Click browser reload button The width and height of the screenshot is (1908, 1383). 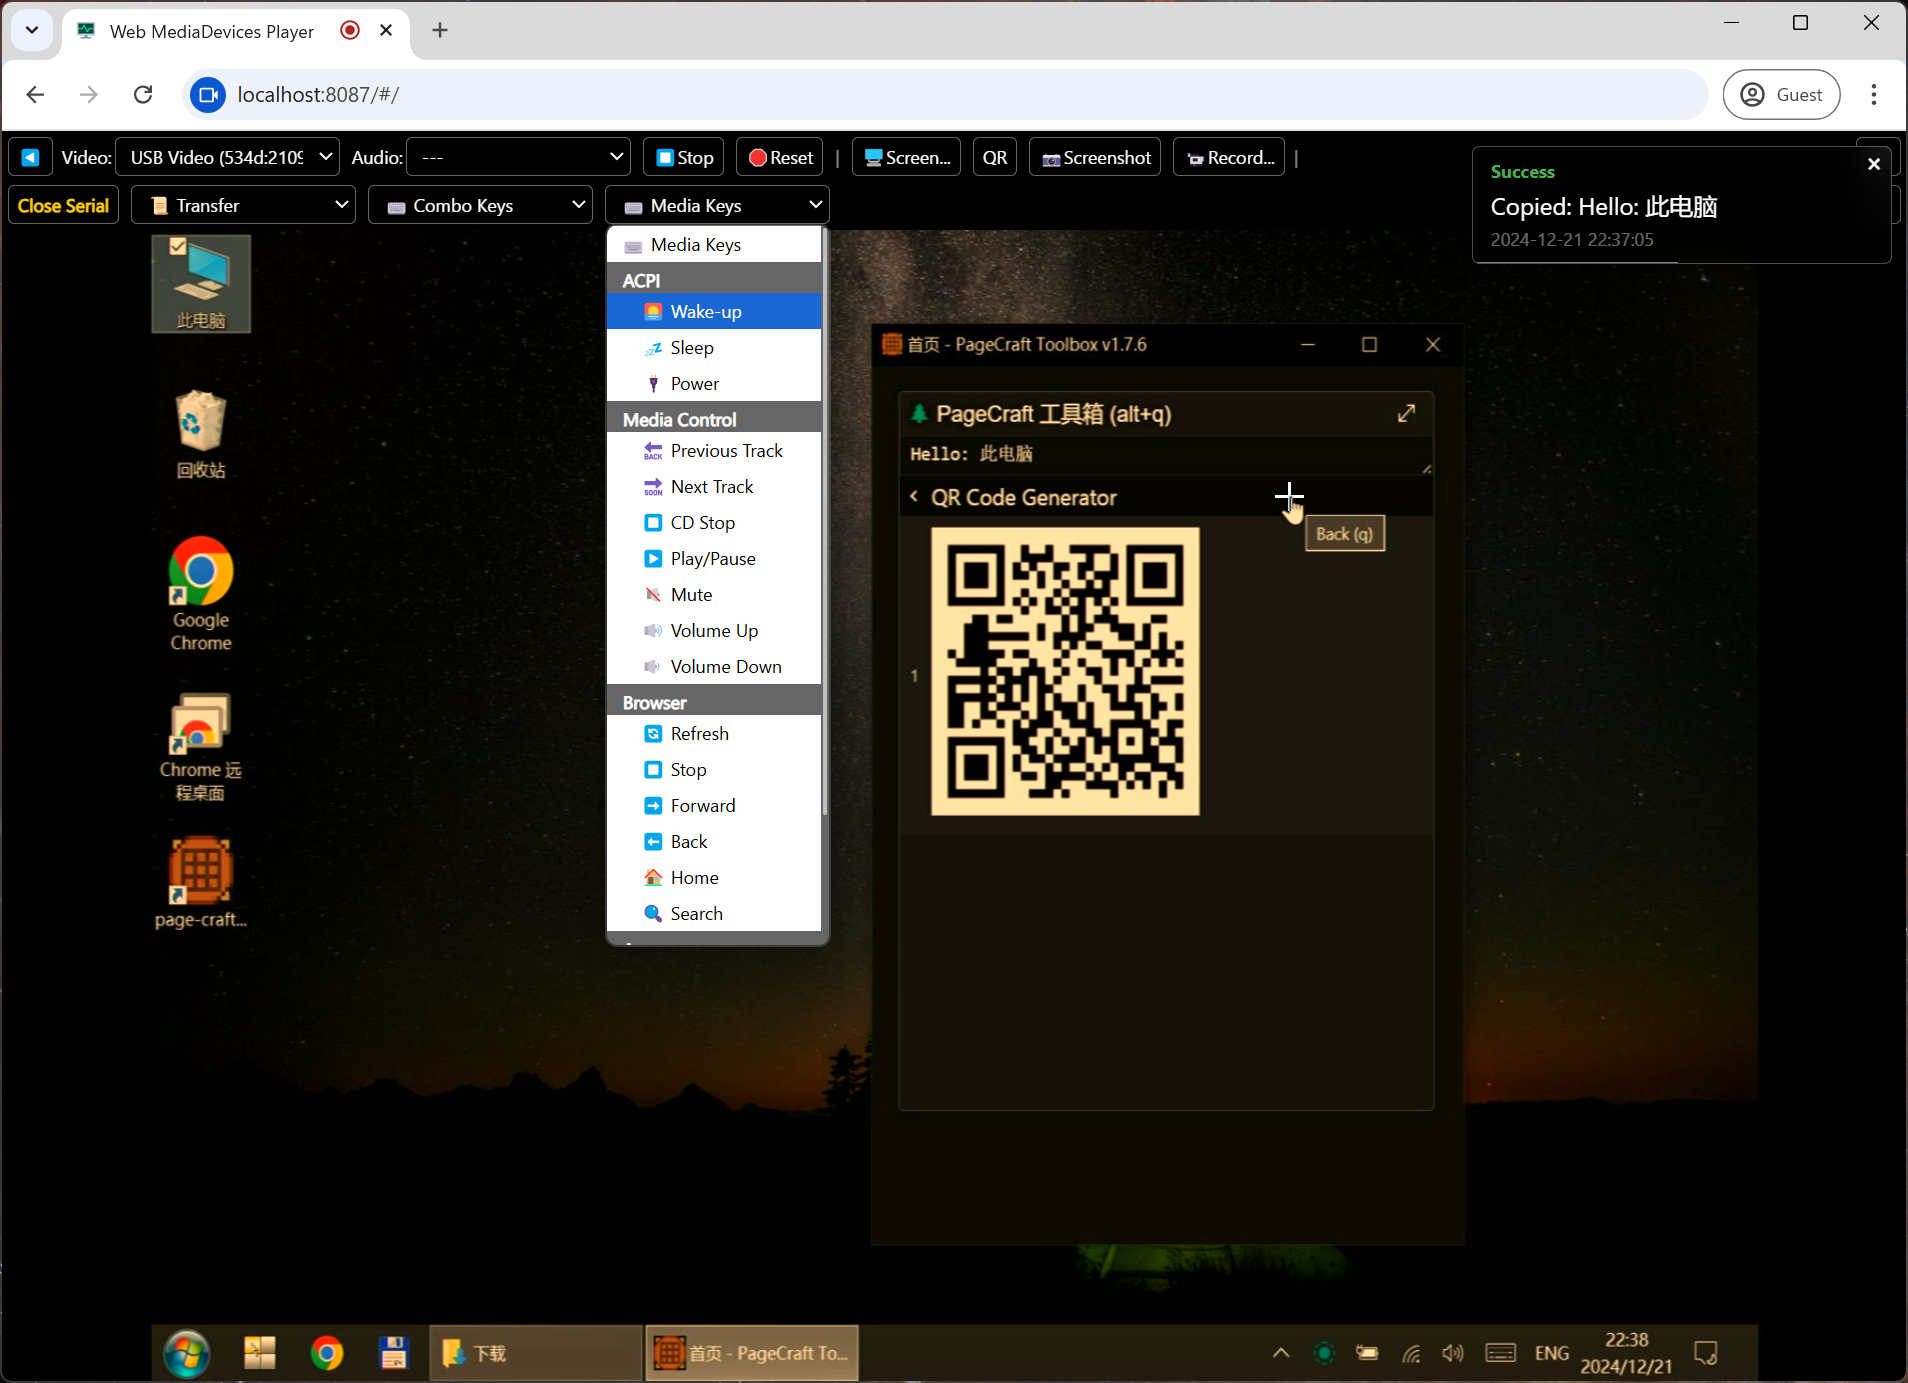coord(143,94)
